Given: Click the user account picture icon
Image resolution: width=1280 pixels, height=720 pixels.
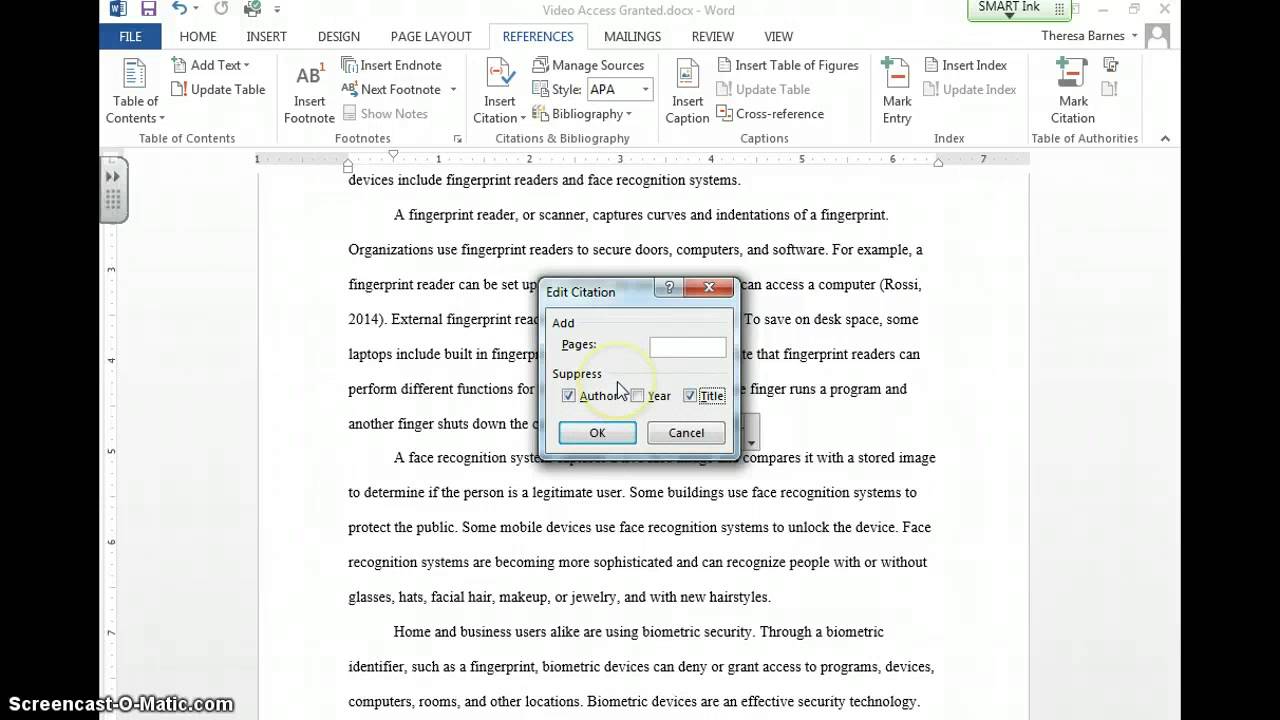Looking at the screenshot, I should 1157,36.
